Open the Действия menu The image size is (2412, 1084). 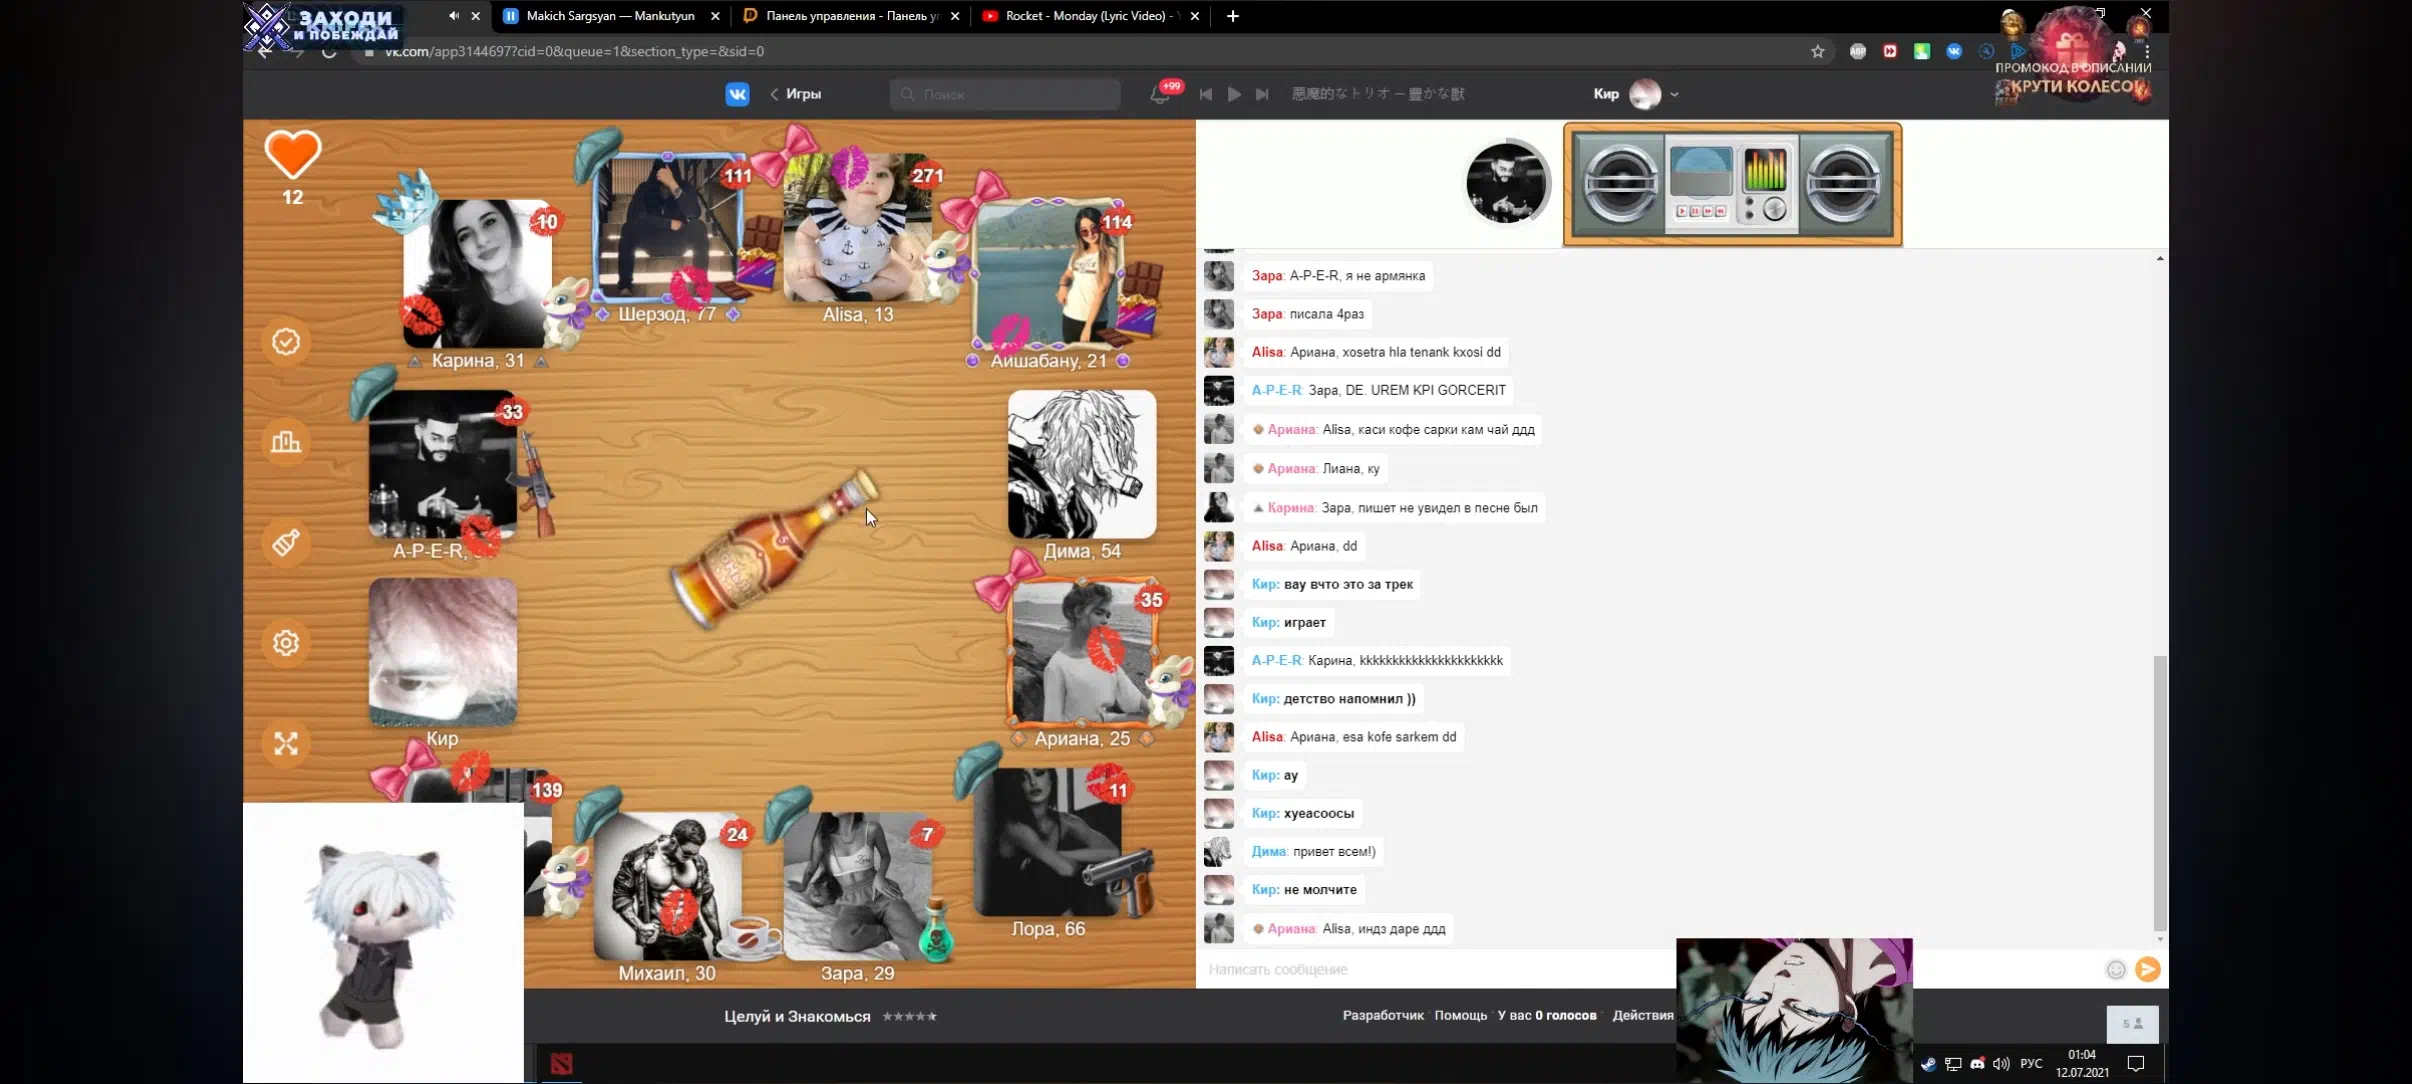1643,1016
